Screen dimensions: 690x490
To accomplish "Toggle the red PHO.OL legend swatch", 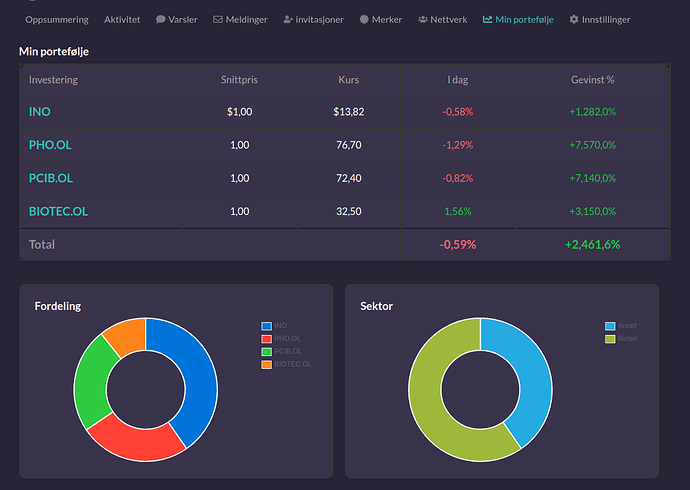I will [266, 339].
